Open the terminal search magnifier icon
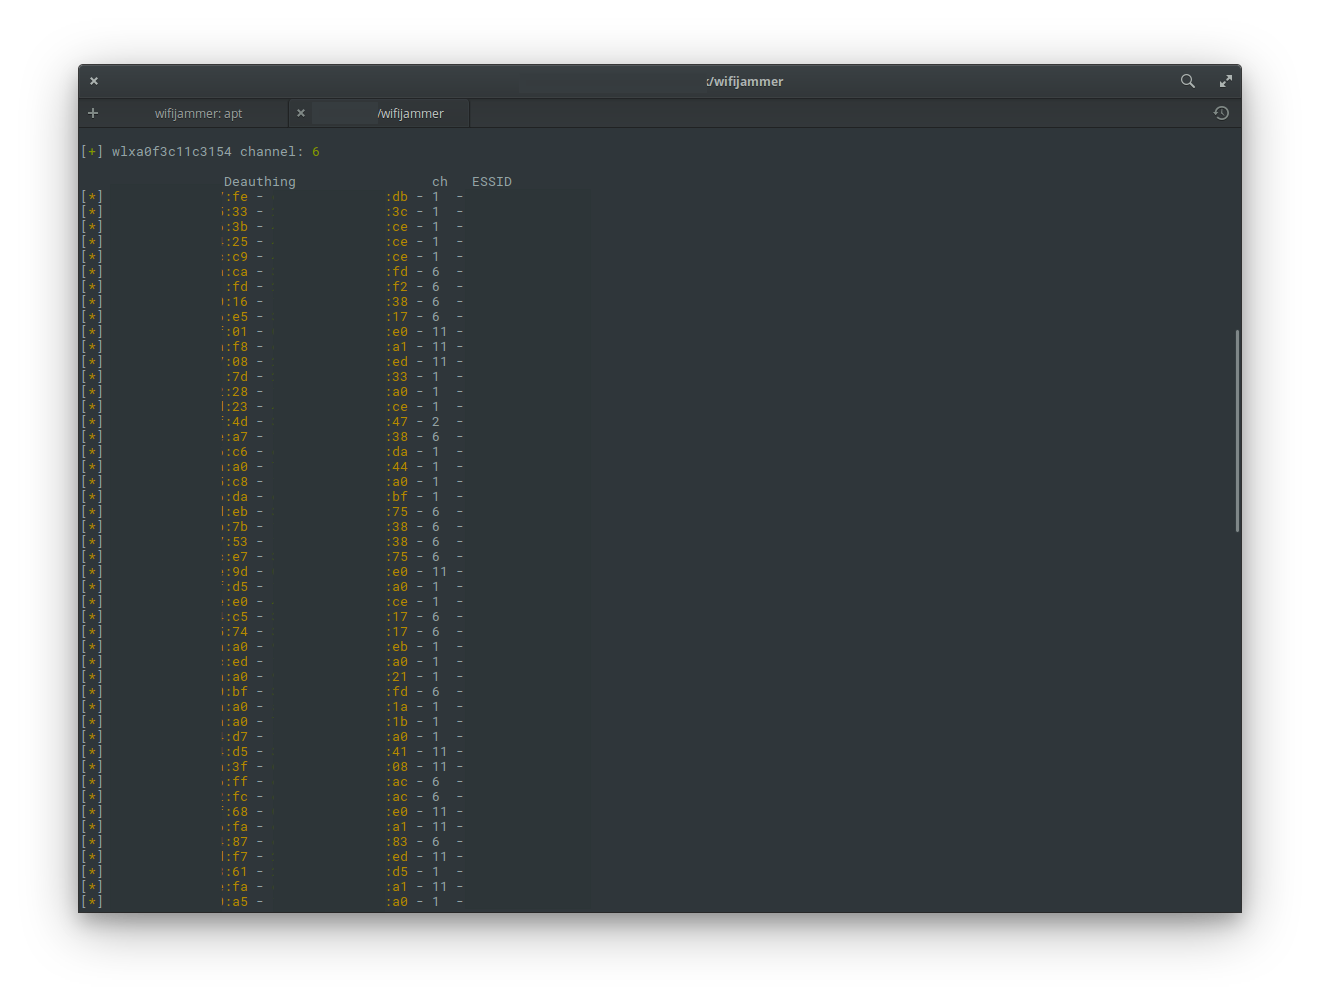The width and height of the screenshot is (1320, 1005). coord(1187,81)
